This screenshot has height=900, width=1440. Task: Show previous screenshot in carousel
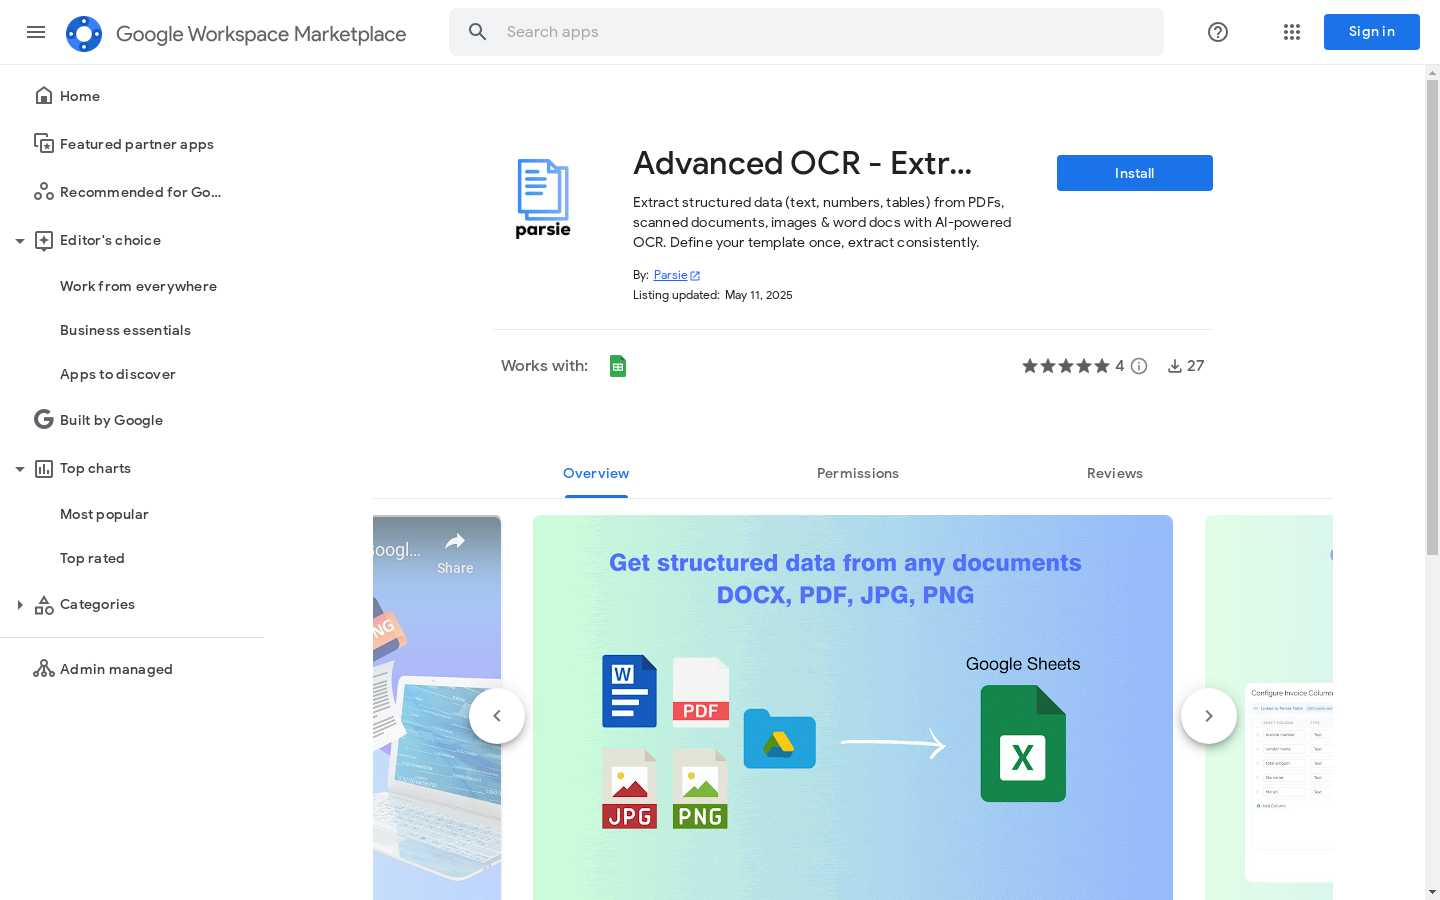[x=497, y=716]
